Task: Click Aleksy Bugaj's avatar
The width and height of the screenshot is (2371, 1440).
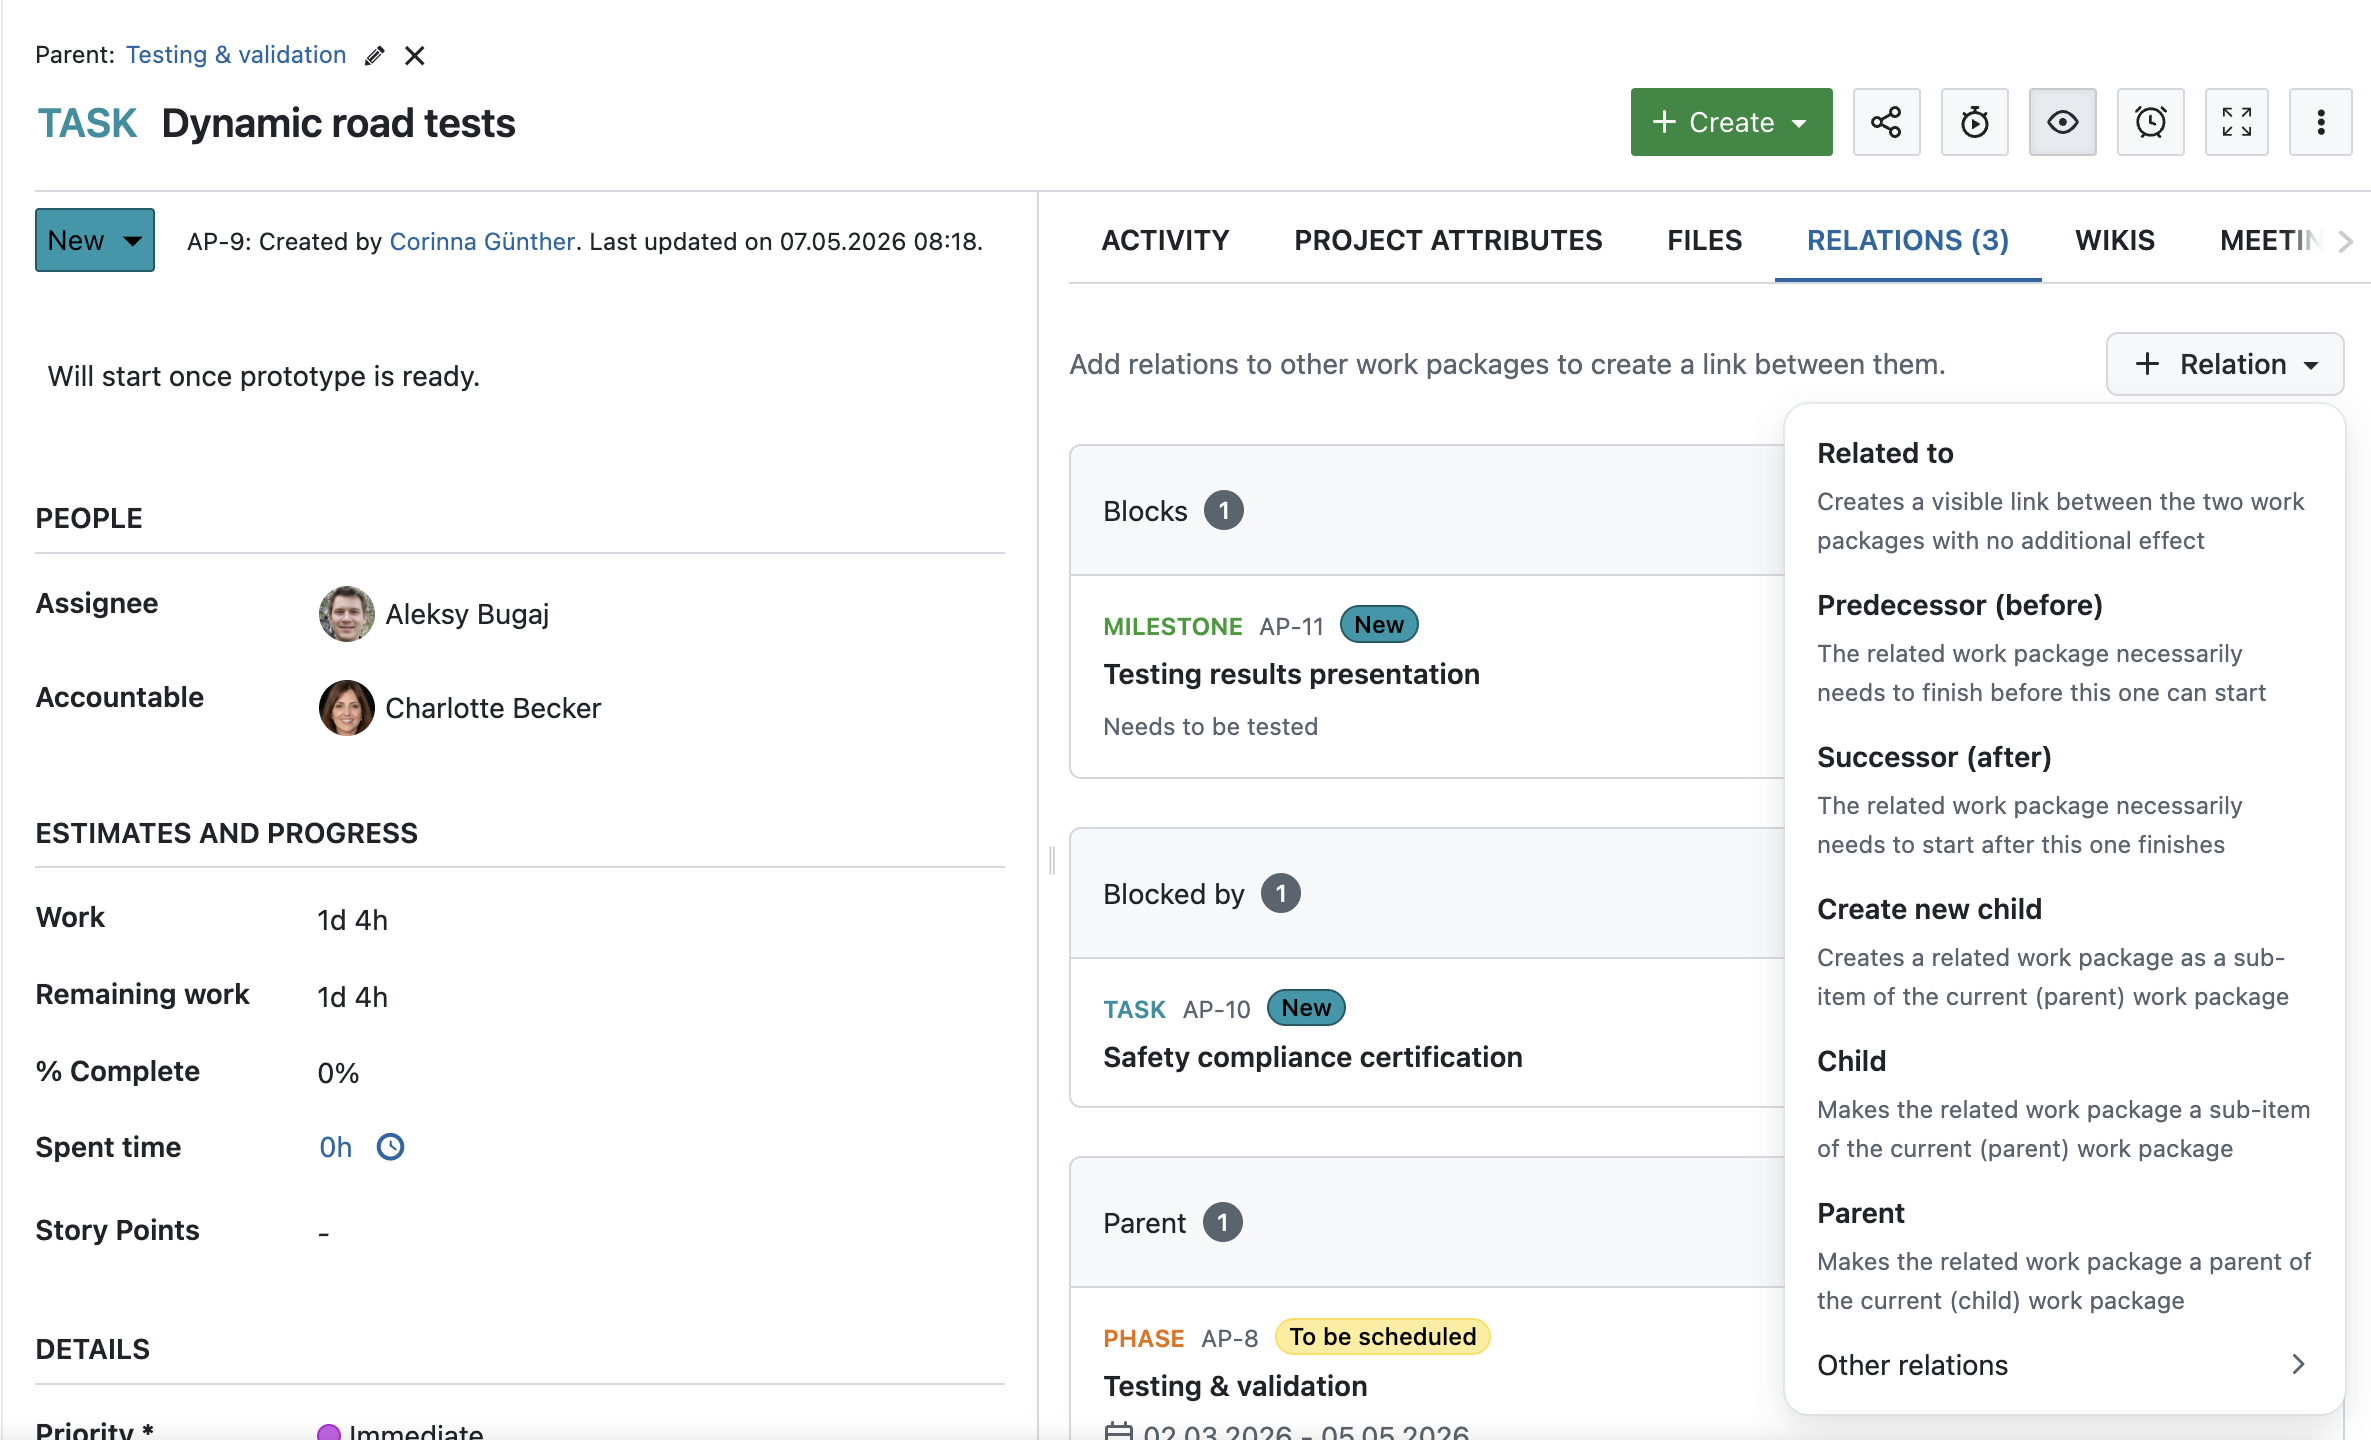Action: (x=346, y=614)
